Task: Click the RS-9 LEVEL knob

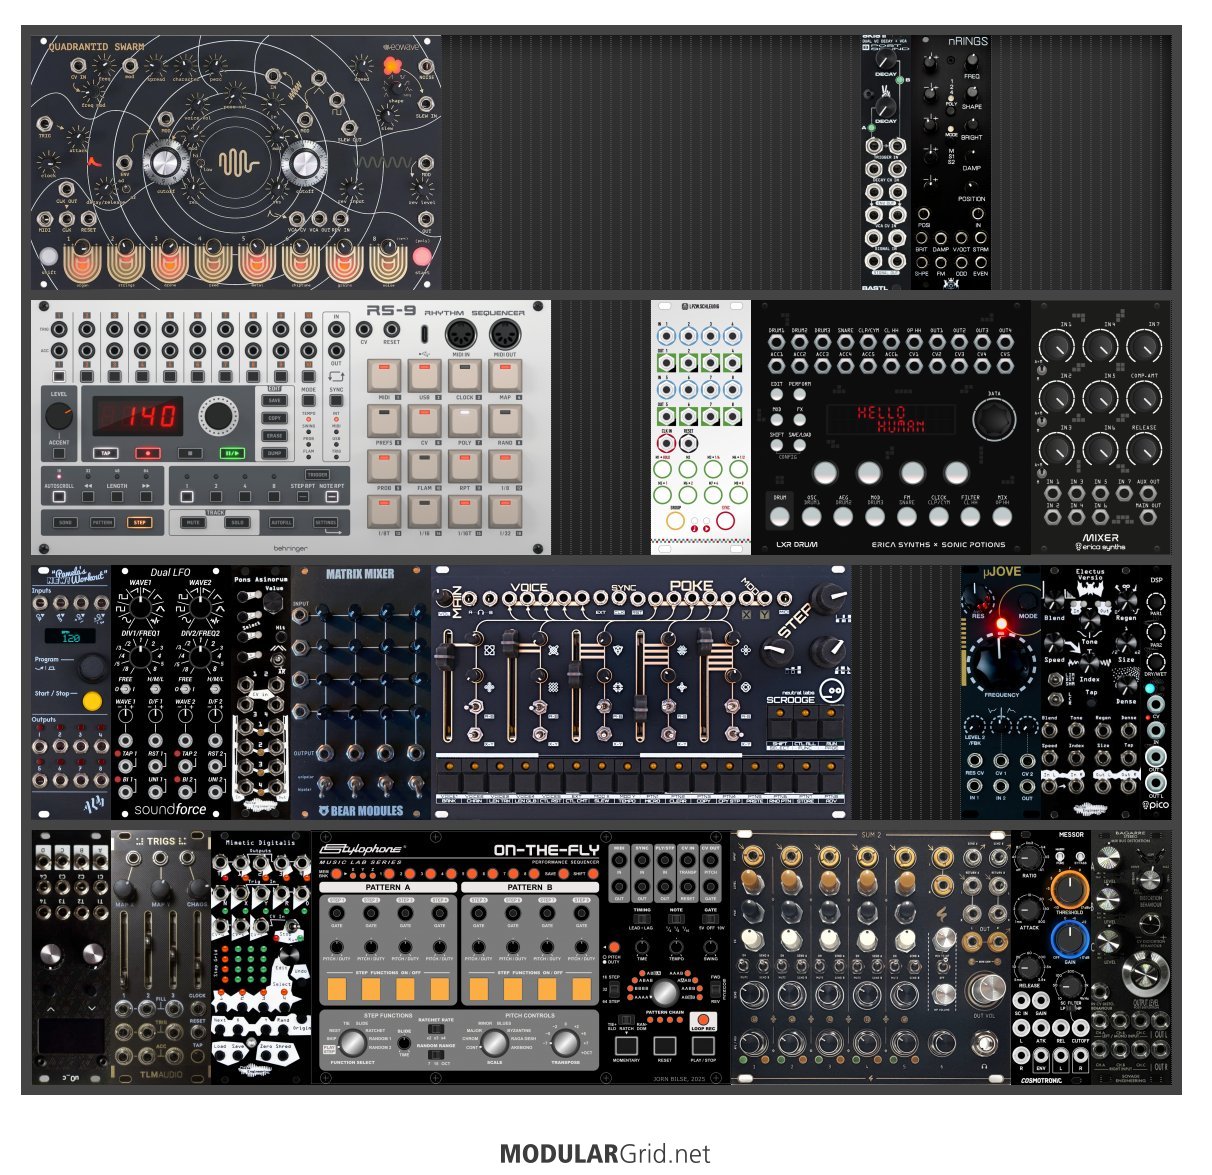Action: [x=59, y=417]
